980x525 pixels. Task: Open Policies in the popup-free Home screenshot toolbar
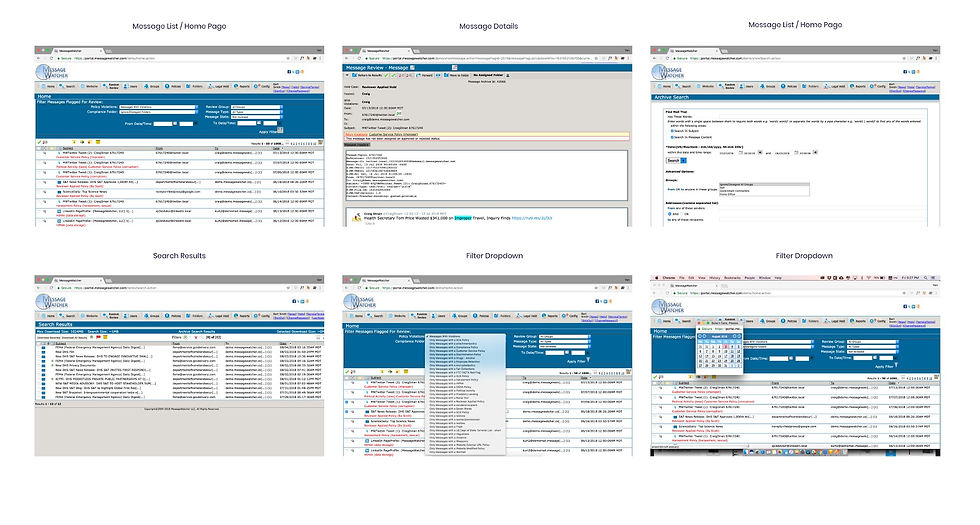tap(172, 86)
